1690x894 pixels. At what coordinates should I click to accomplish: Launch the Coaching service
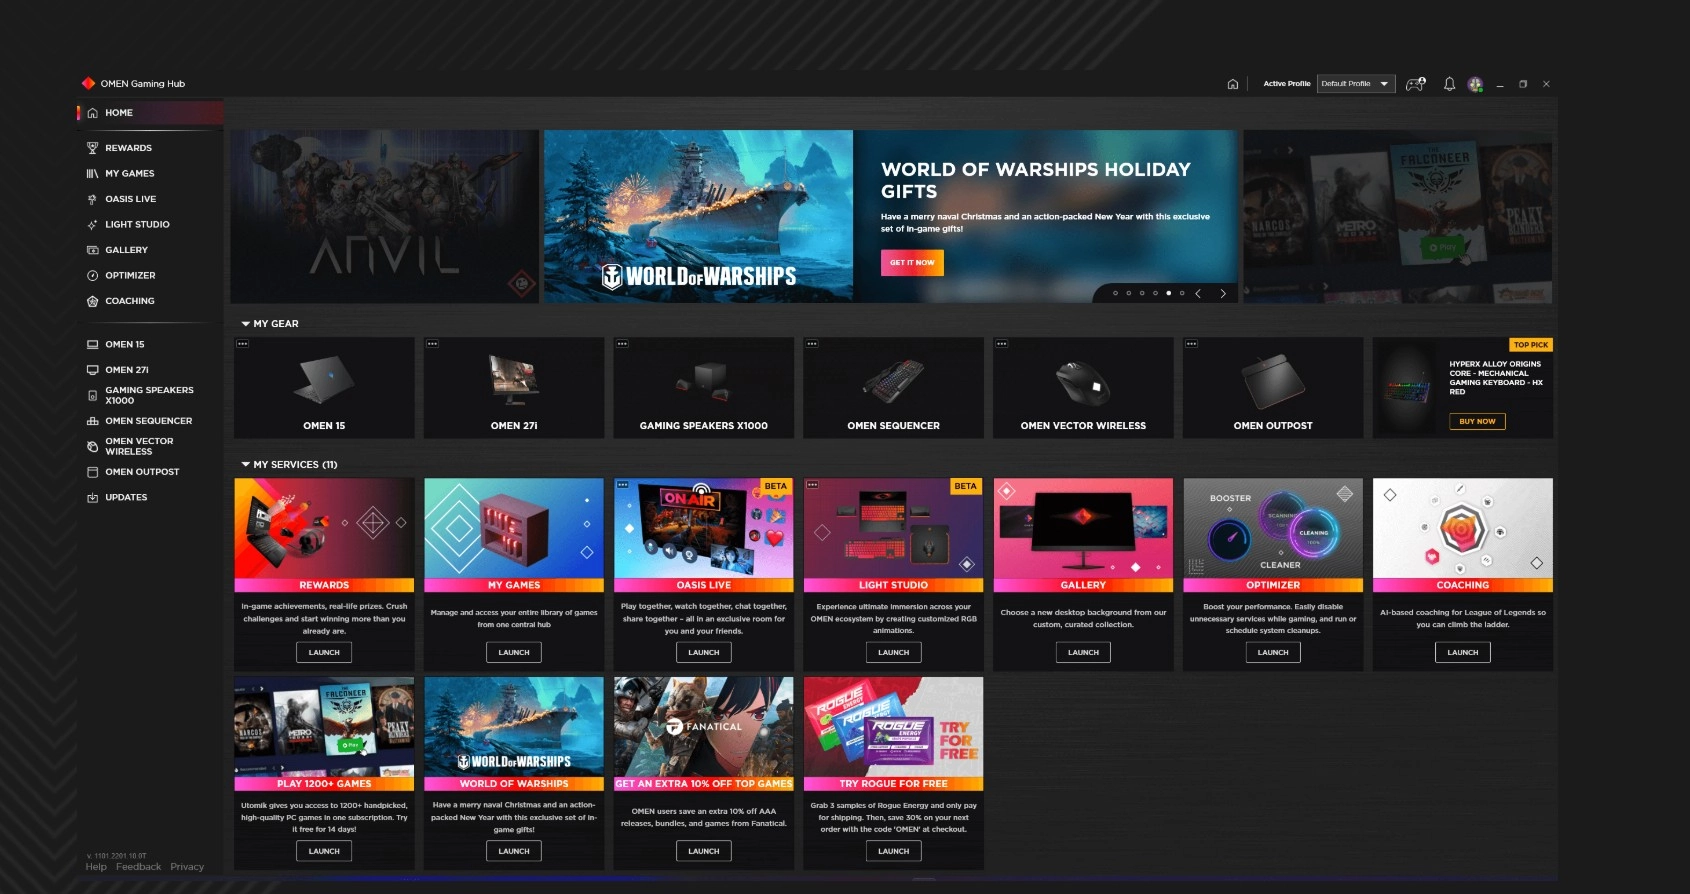pyautogui.click(x=1463, y=652)
